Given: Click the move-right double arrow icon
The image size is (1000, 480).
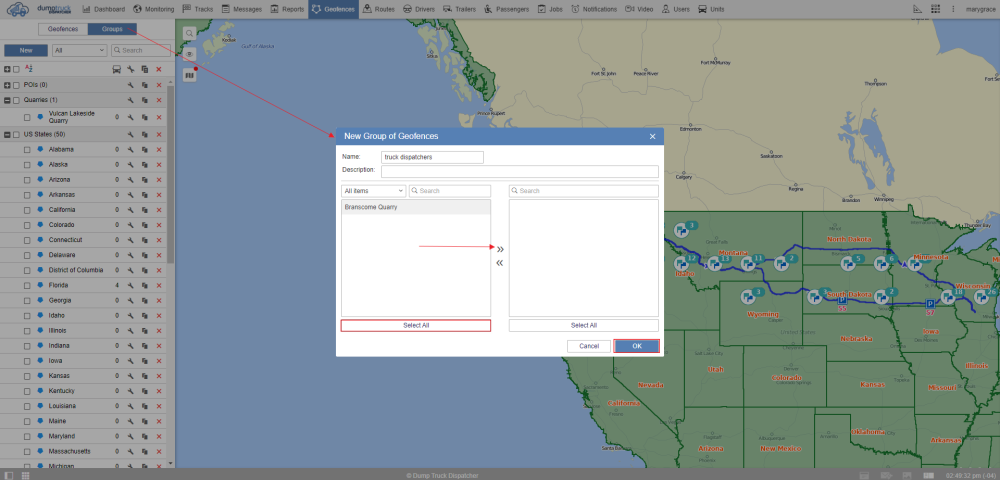Looking at the screenshot, I should pos(500,249).
